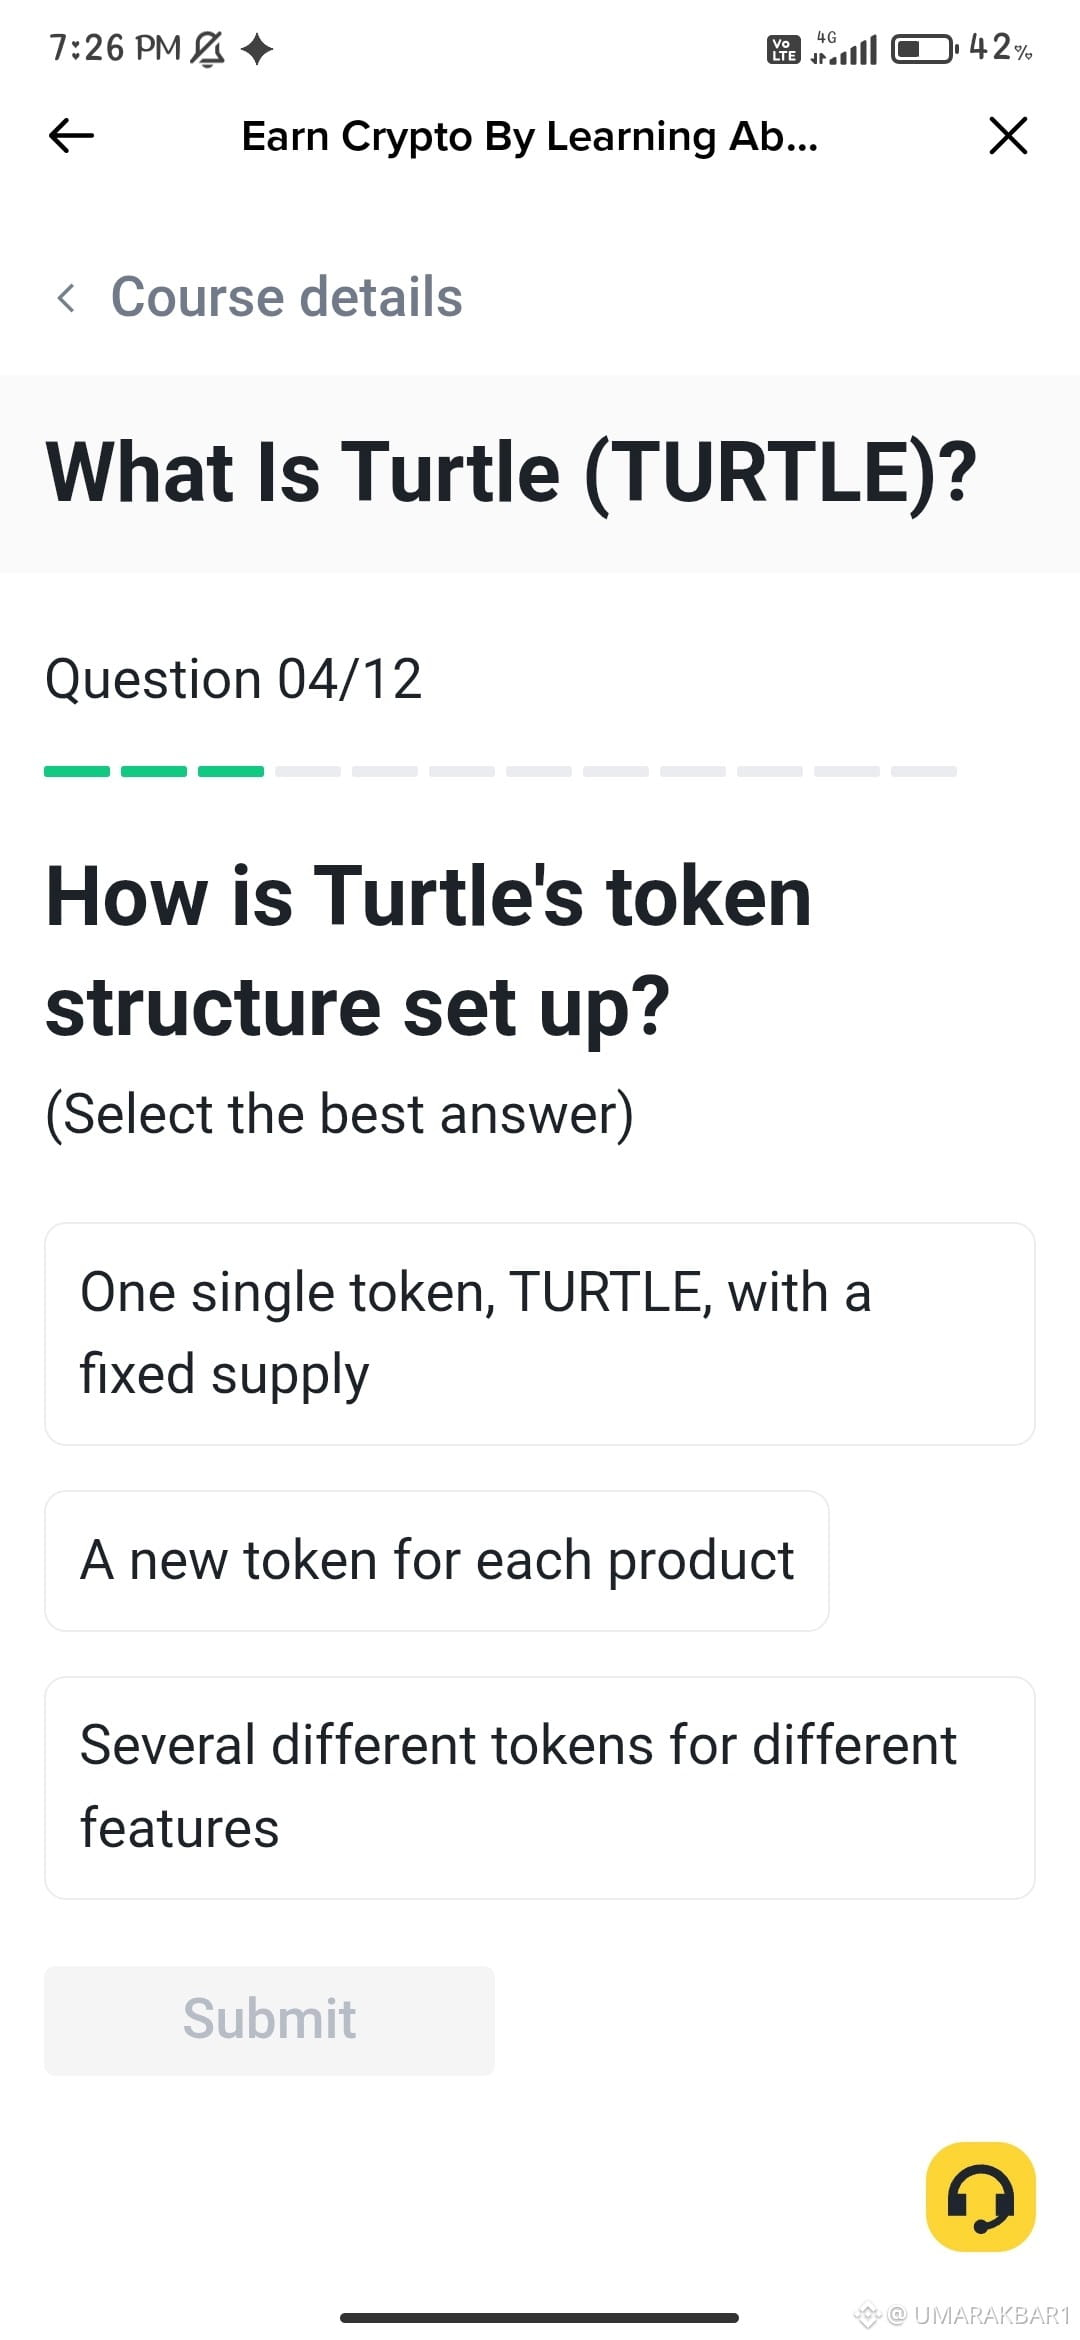Tap the last progress bar segment

pyautogui.click(x=924, y=771)
